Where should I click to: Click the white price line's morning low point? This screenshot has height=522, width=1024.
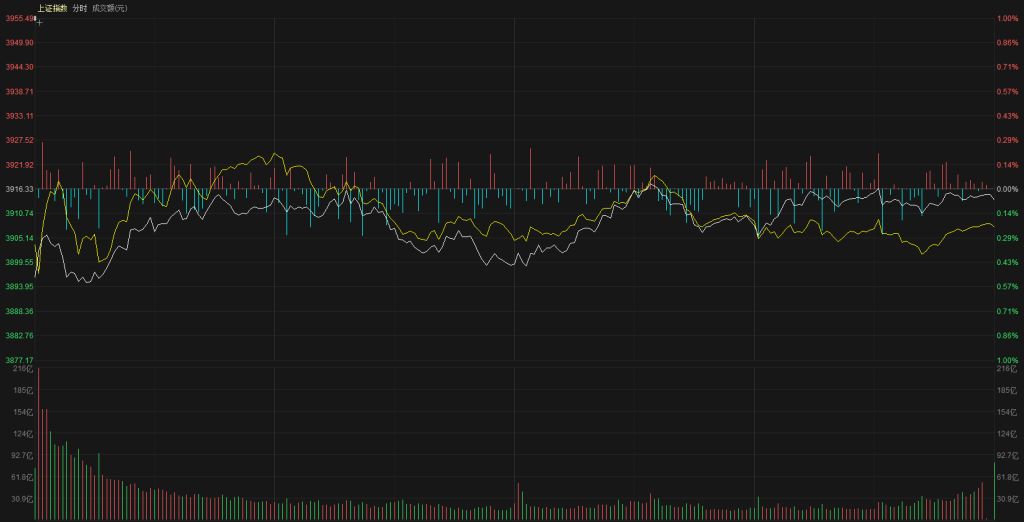click(x=88, y=282)
